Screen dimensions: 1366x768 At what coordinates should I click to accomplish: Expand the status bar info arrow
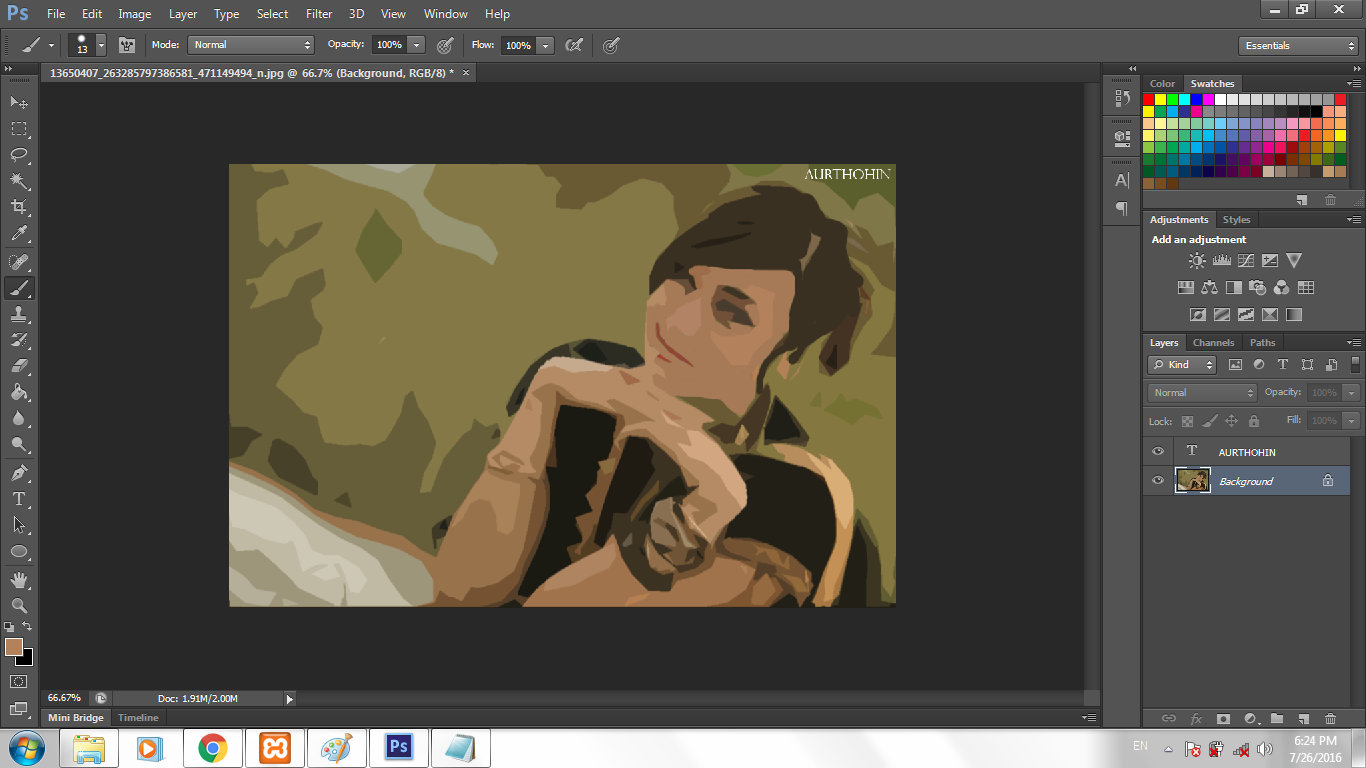[x=290, y=699]
